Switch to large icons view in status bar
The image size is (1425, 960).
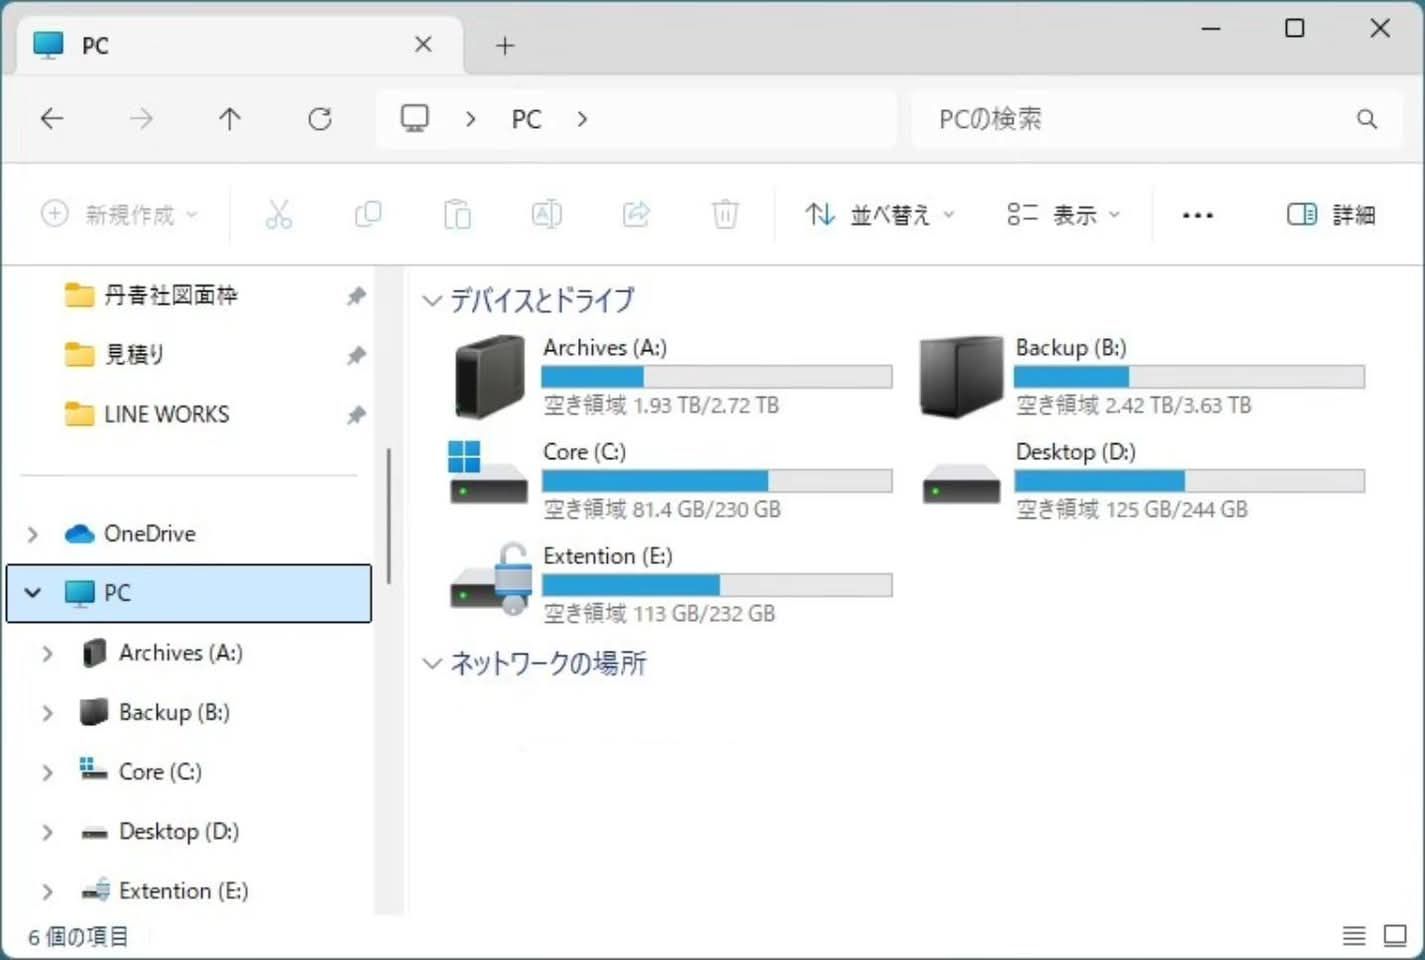[1395, 936]
